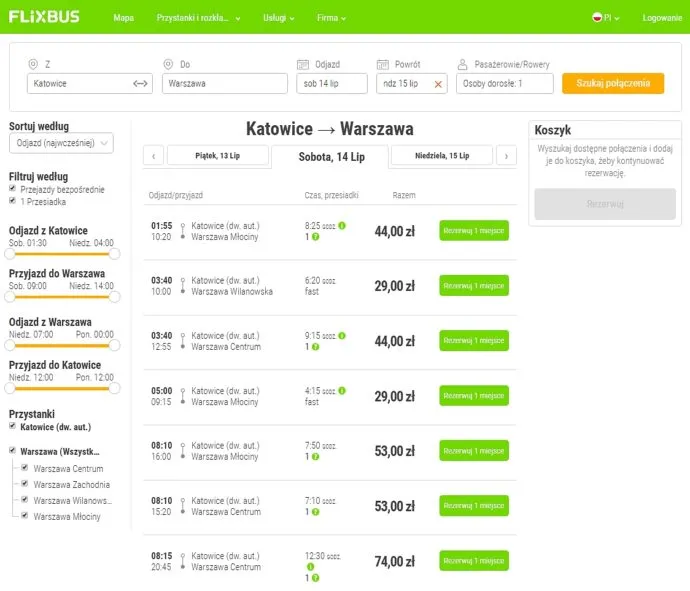
Task: Expand the Usługi menu
Action: (281, 18)
